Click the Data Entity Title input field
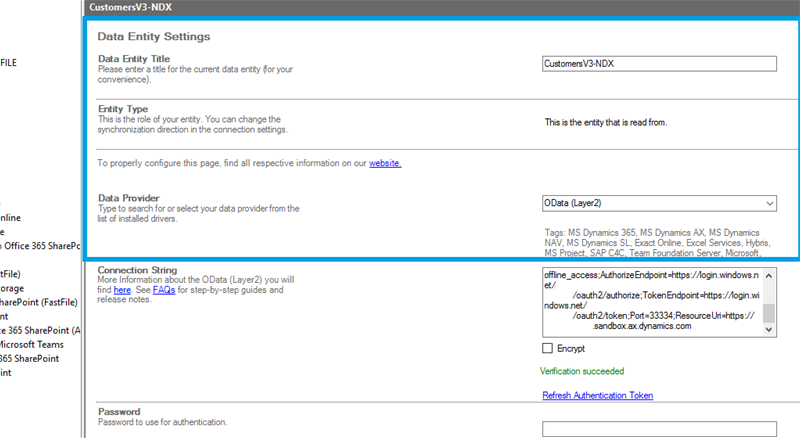Screen dimensions: 800x438 (658, 63)
